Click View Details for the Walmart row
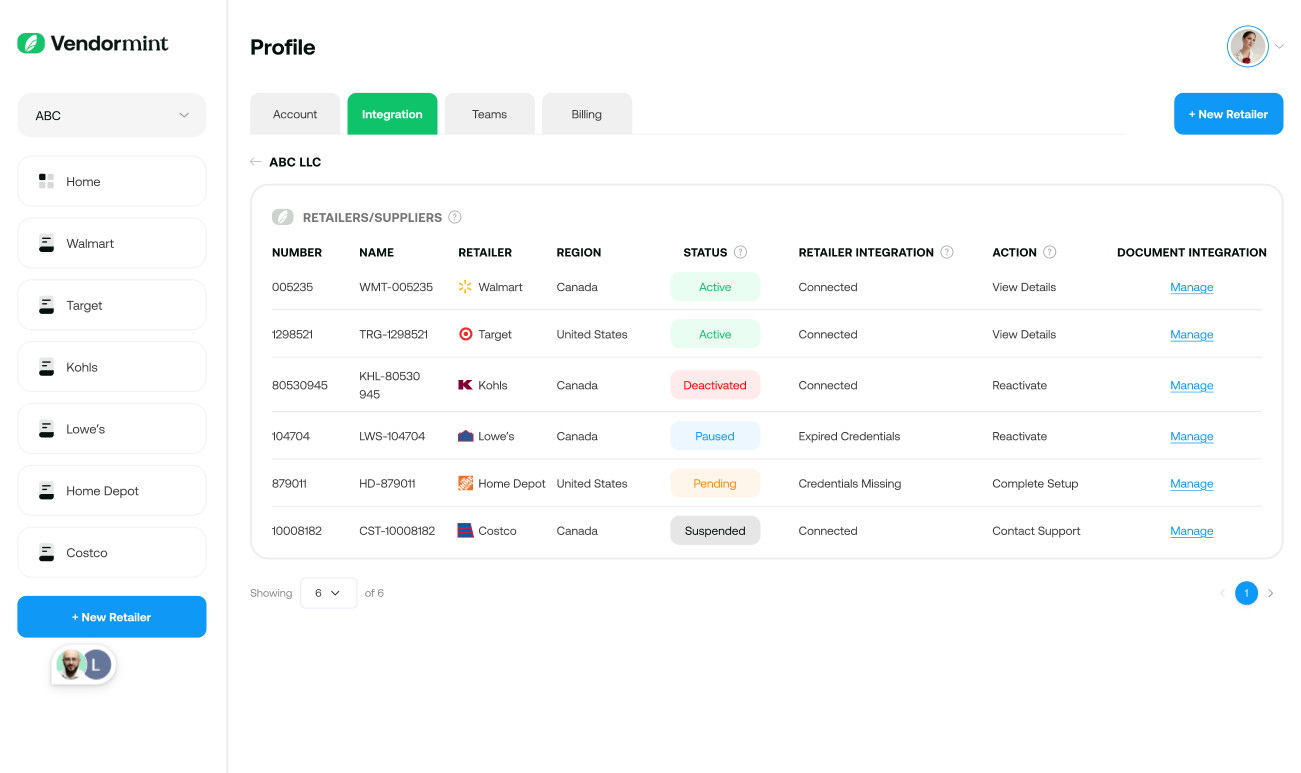 pyautogui.click(x=1024, y=287)
